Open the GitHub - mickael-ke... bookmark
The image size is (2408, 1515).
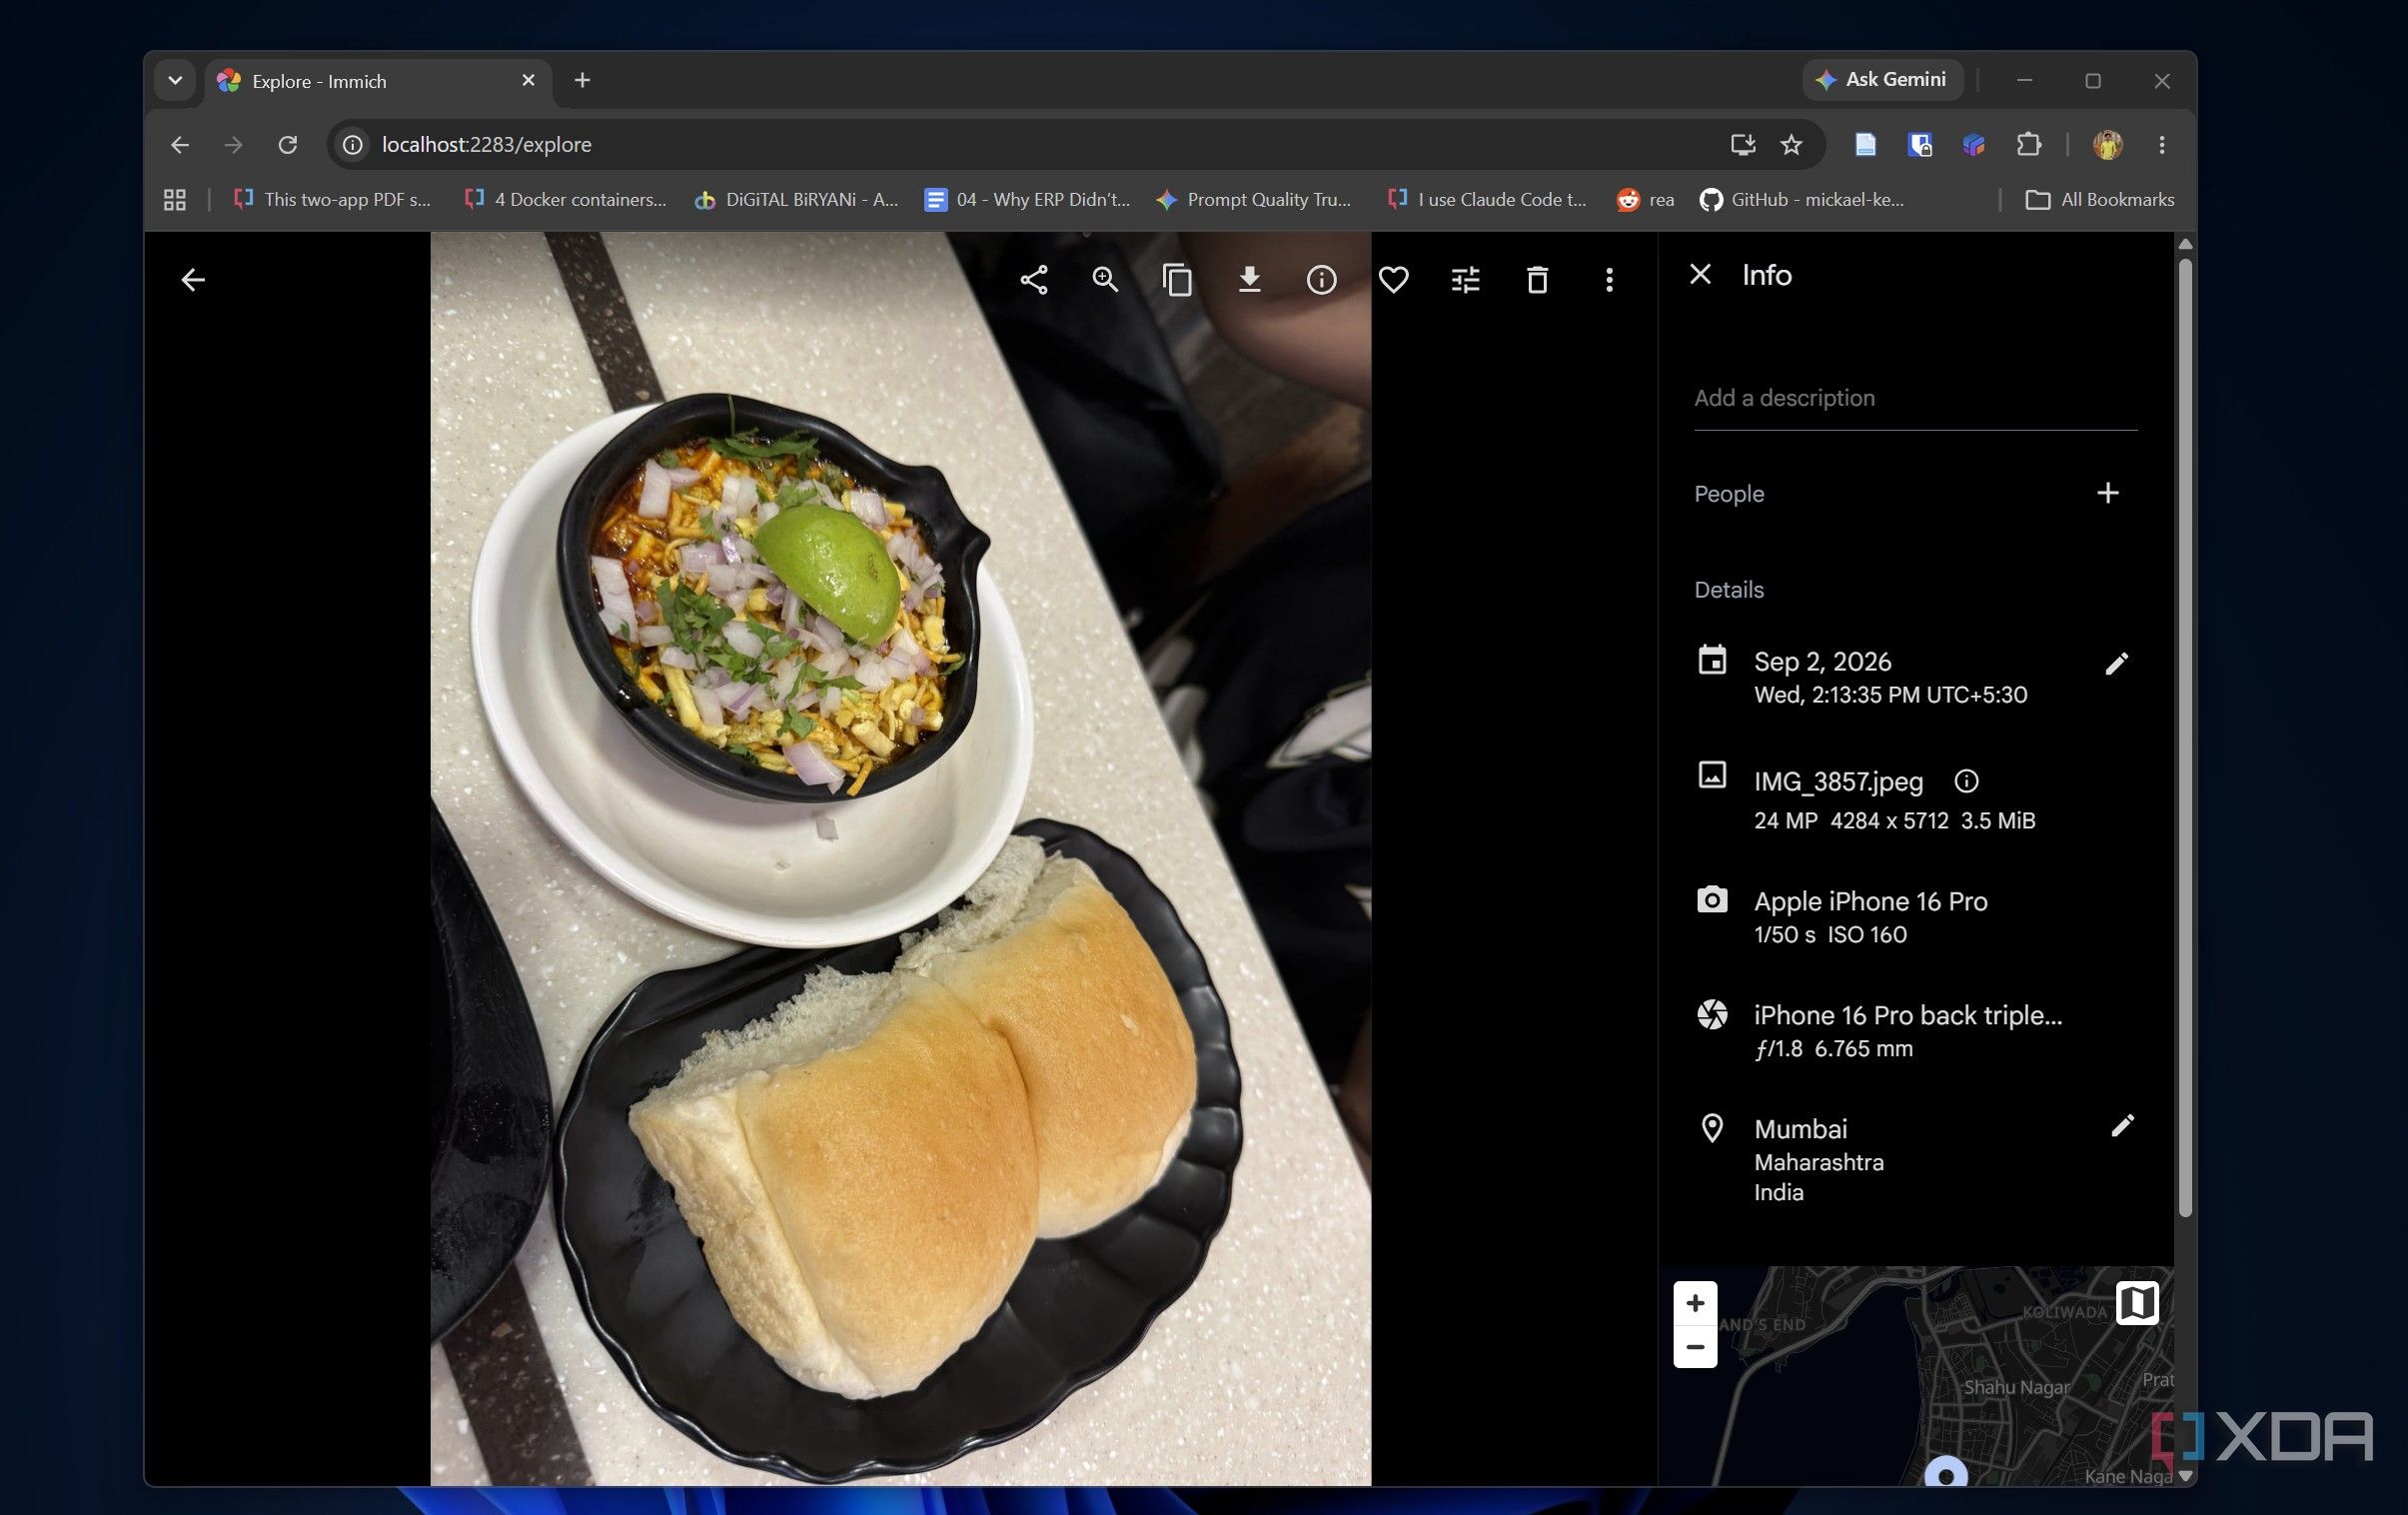tap(1802, 200)
